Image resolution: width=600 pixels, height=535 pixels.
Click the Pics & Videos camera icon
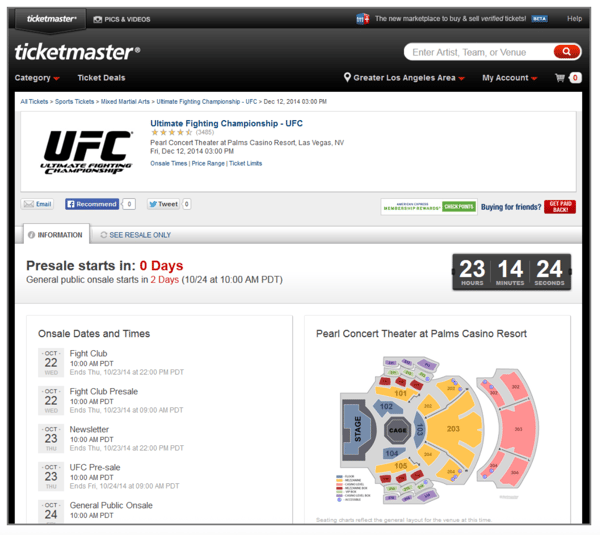coord(98,19)
